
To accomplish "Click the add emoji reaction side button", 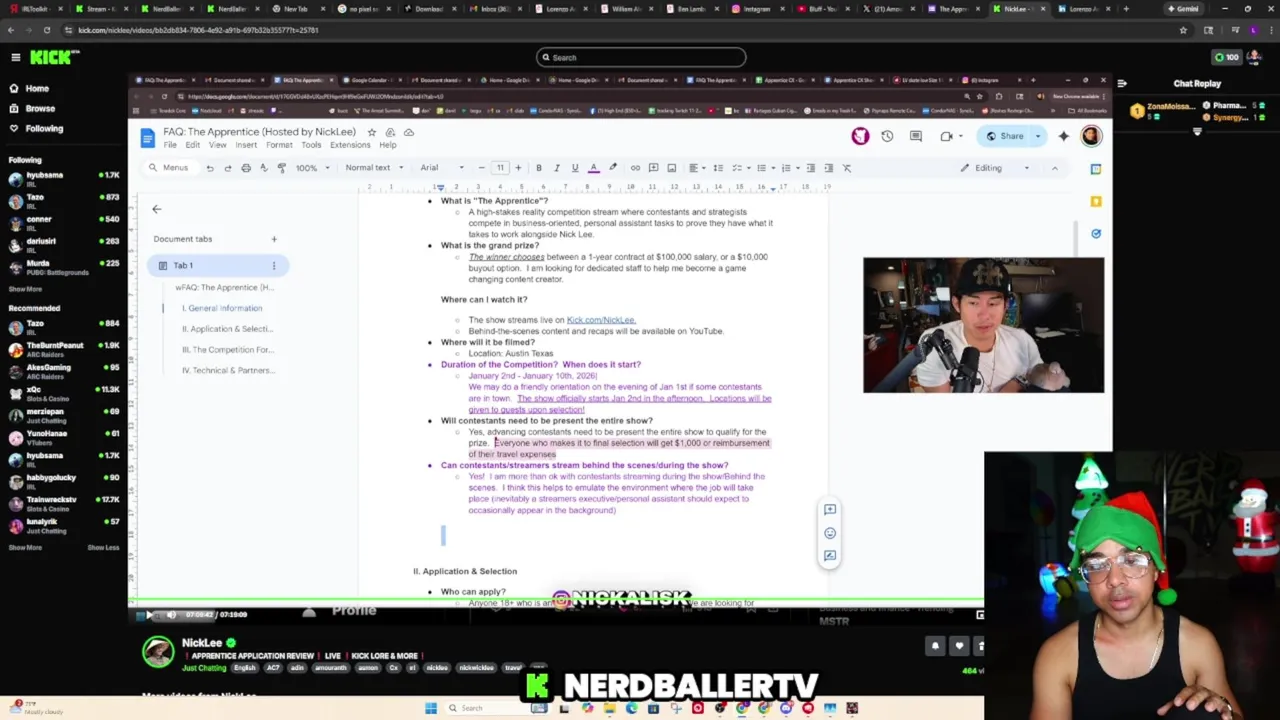I will pos(830,533).
